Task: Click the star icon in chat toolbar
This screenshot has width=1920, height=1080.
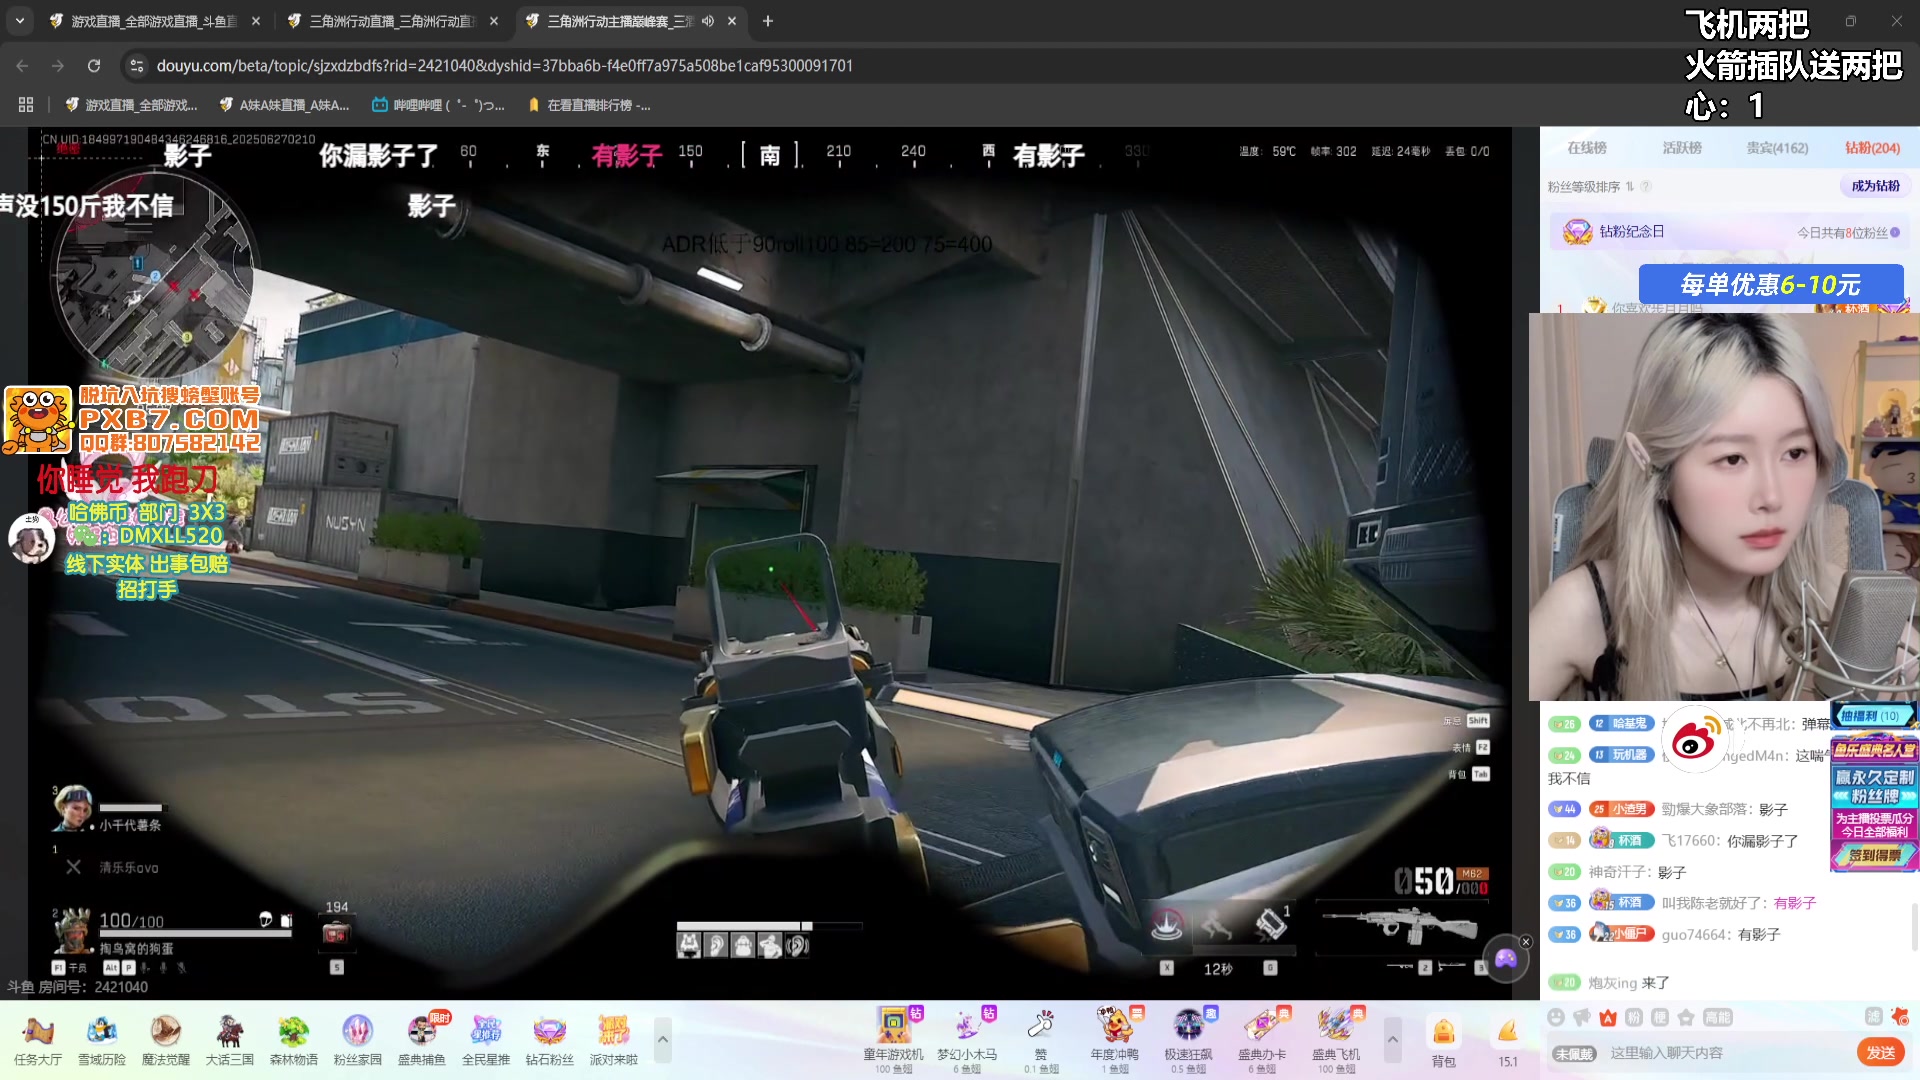Action: click(1686, 1017)
